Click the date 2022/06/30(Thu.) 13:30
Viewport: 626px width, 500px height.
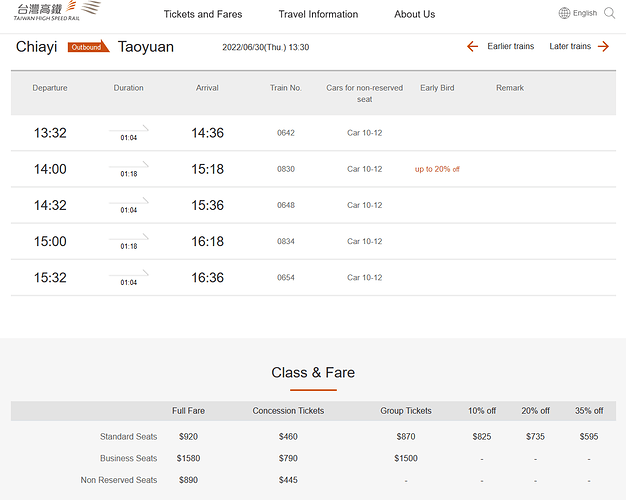point(265,47)
